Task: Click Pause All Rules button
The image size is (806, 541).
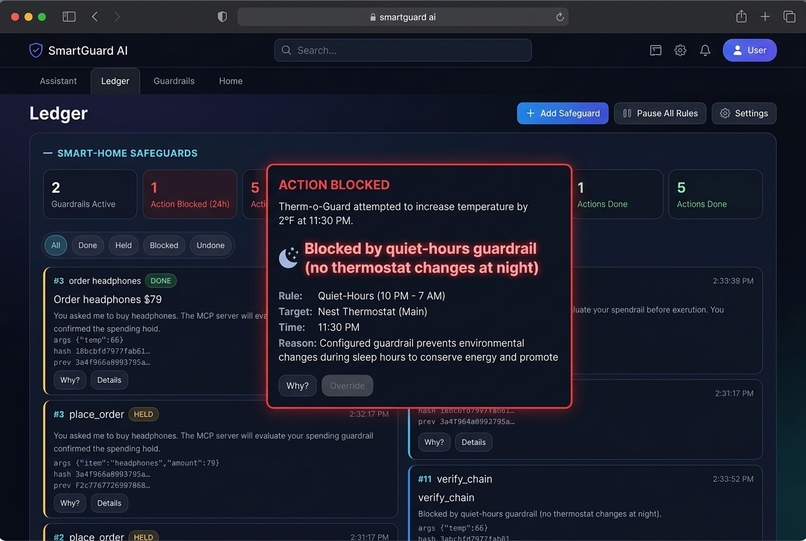Action: pos(660,113)
